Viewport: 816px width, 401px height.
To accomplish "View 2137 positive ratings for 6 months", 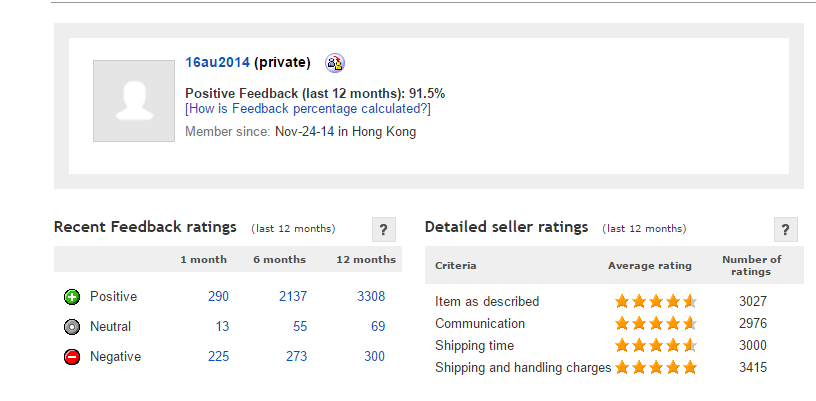I will (292, 296).
